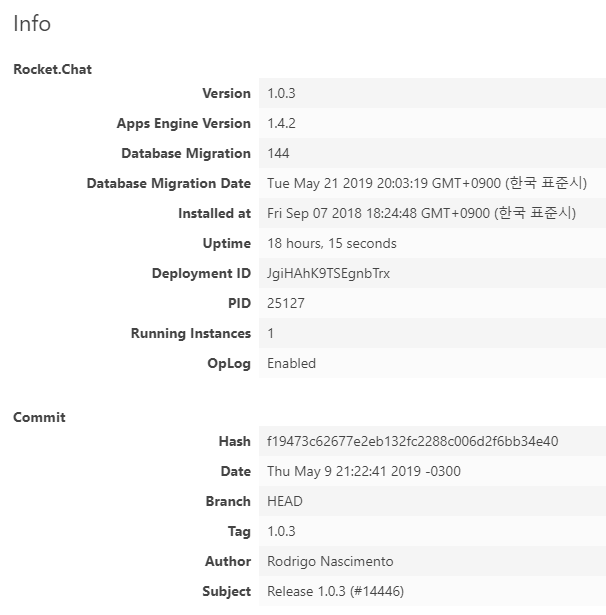Click the Version row label

coord(226,93)
